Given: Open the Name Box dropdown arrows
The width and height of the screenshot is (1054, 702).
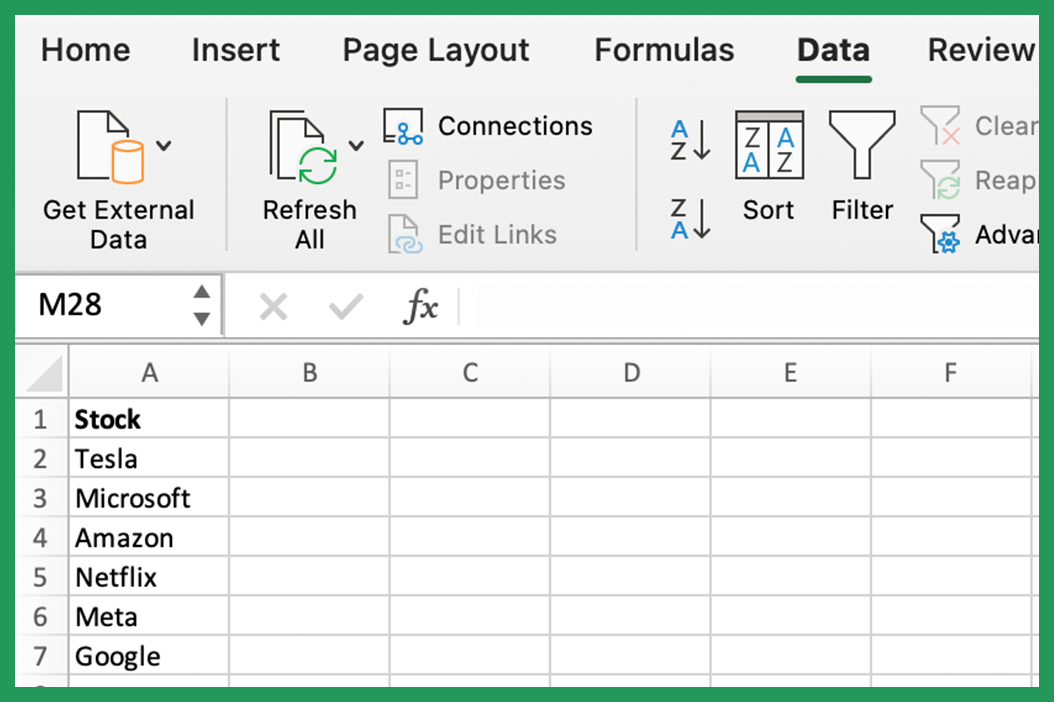Looking at the screenshot, I should tap(202, 305).
